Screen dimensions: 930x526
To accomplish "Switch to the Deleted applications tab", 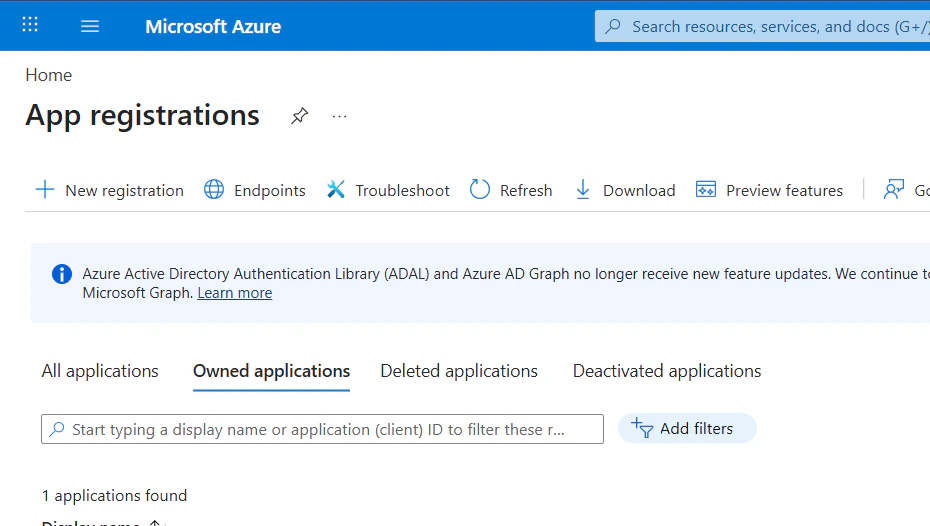I will click(459, 371).
